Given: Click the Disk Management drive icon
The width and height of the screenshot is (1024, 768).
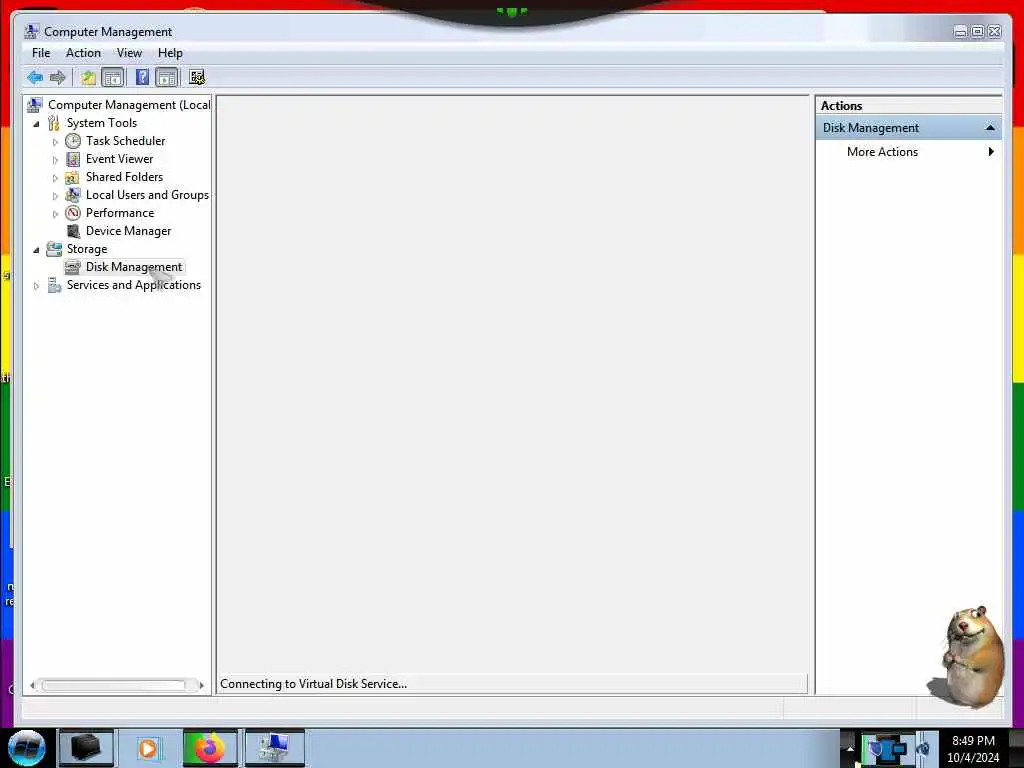Looking at the screenshot, I should click(73, 267).
